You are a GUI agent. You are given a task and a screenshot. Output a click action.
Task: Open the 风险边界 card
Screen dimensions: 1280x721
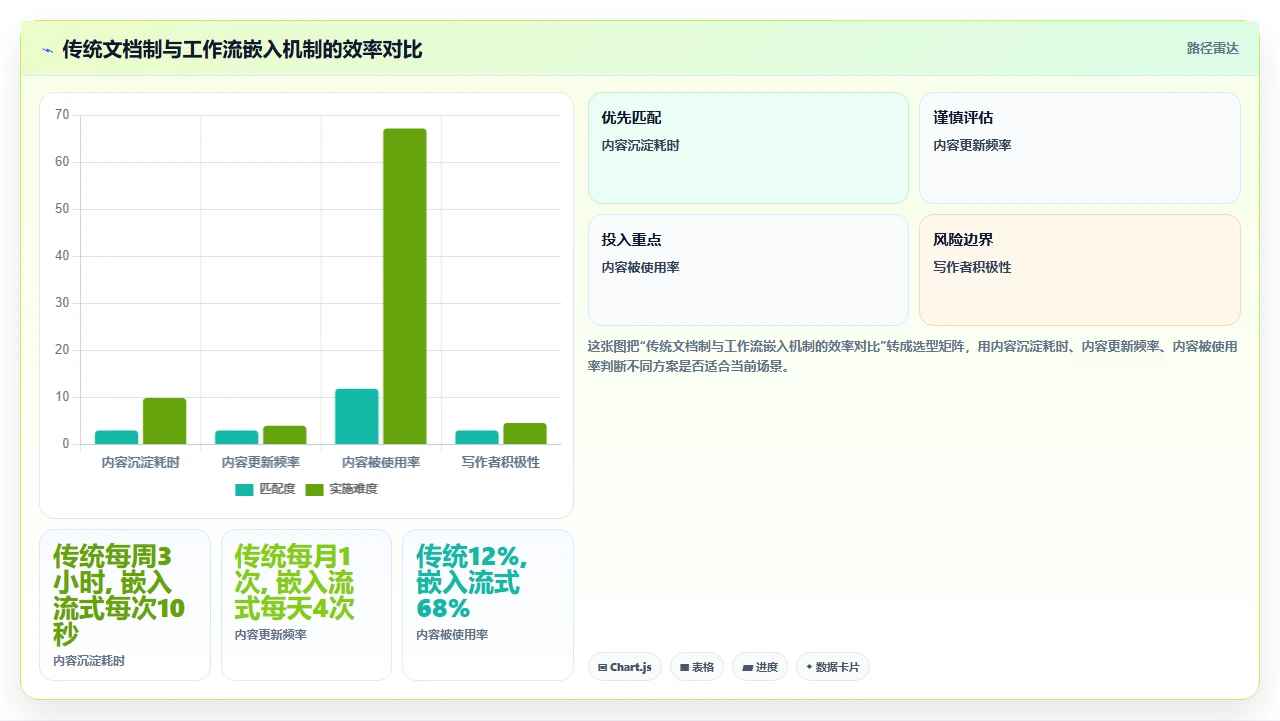(x=1080, y=270)
